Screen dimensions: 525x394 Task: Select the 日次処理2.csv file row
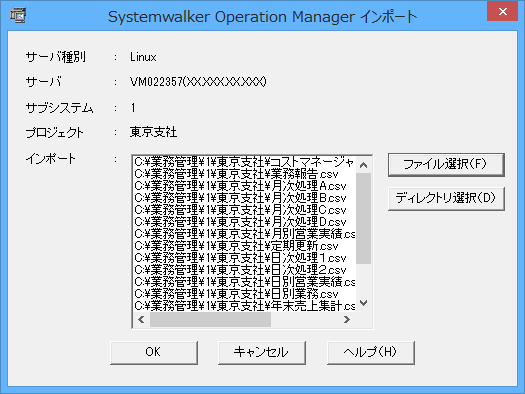click(244, 270)
